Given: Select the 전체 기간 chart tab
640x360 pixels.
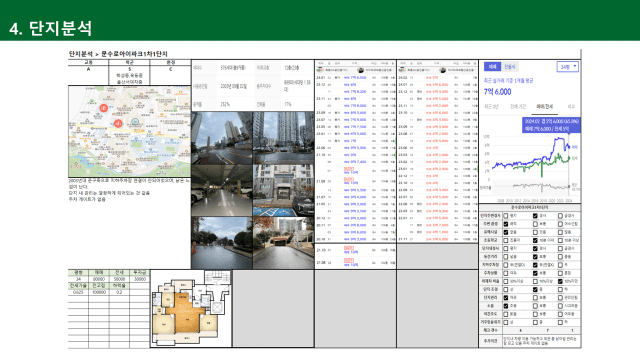Looking at the screenshot, I should [x=518, y=107].
